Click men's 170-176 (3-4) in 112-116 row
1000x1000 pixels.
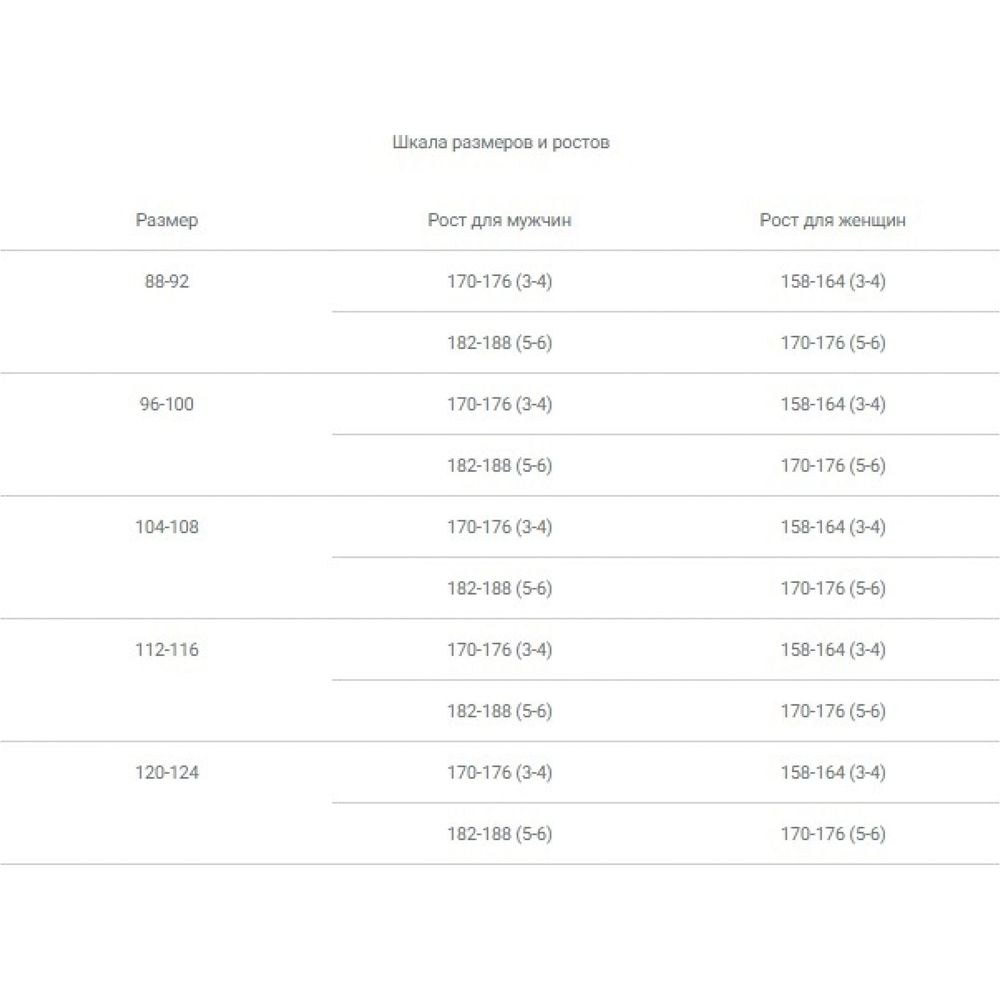click(x=499, y=650)
